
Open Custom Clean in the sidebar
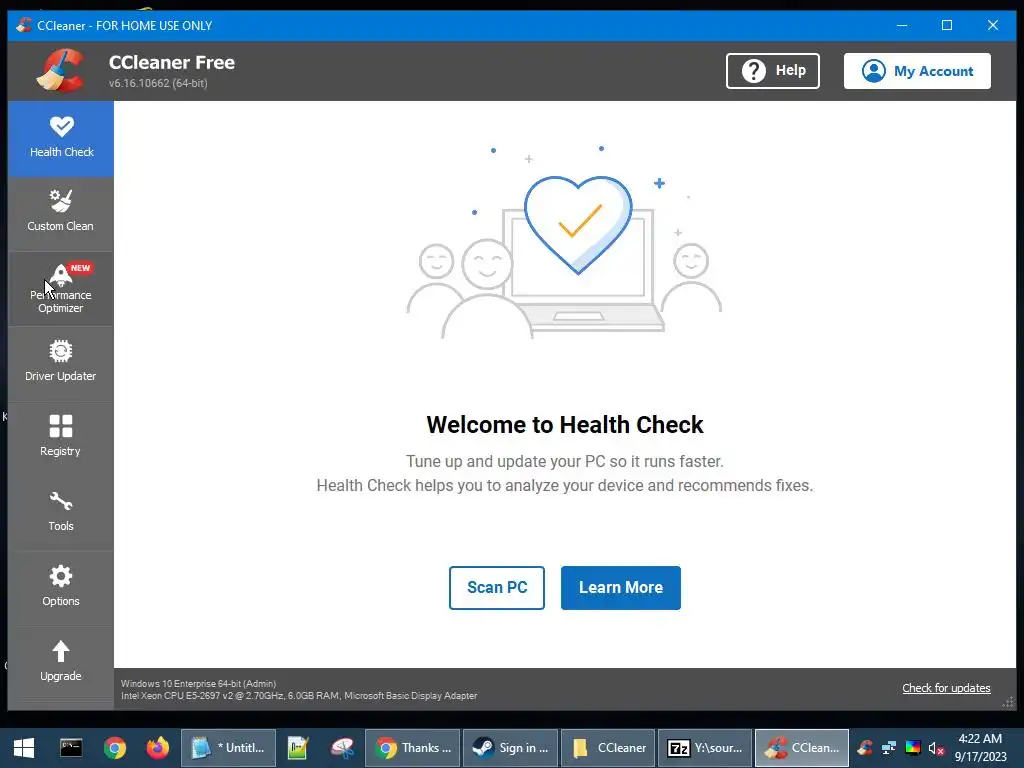click(61, 213)
